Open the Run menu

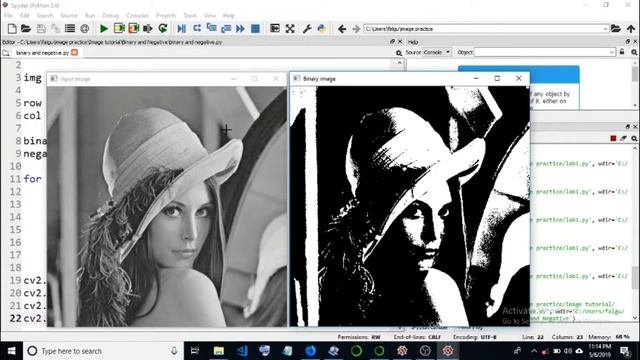(90, 16)
